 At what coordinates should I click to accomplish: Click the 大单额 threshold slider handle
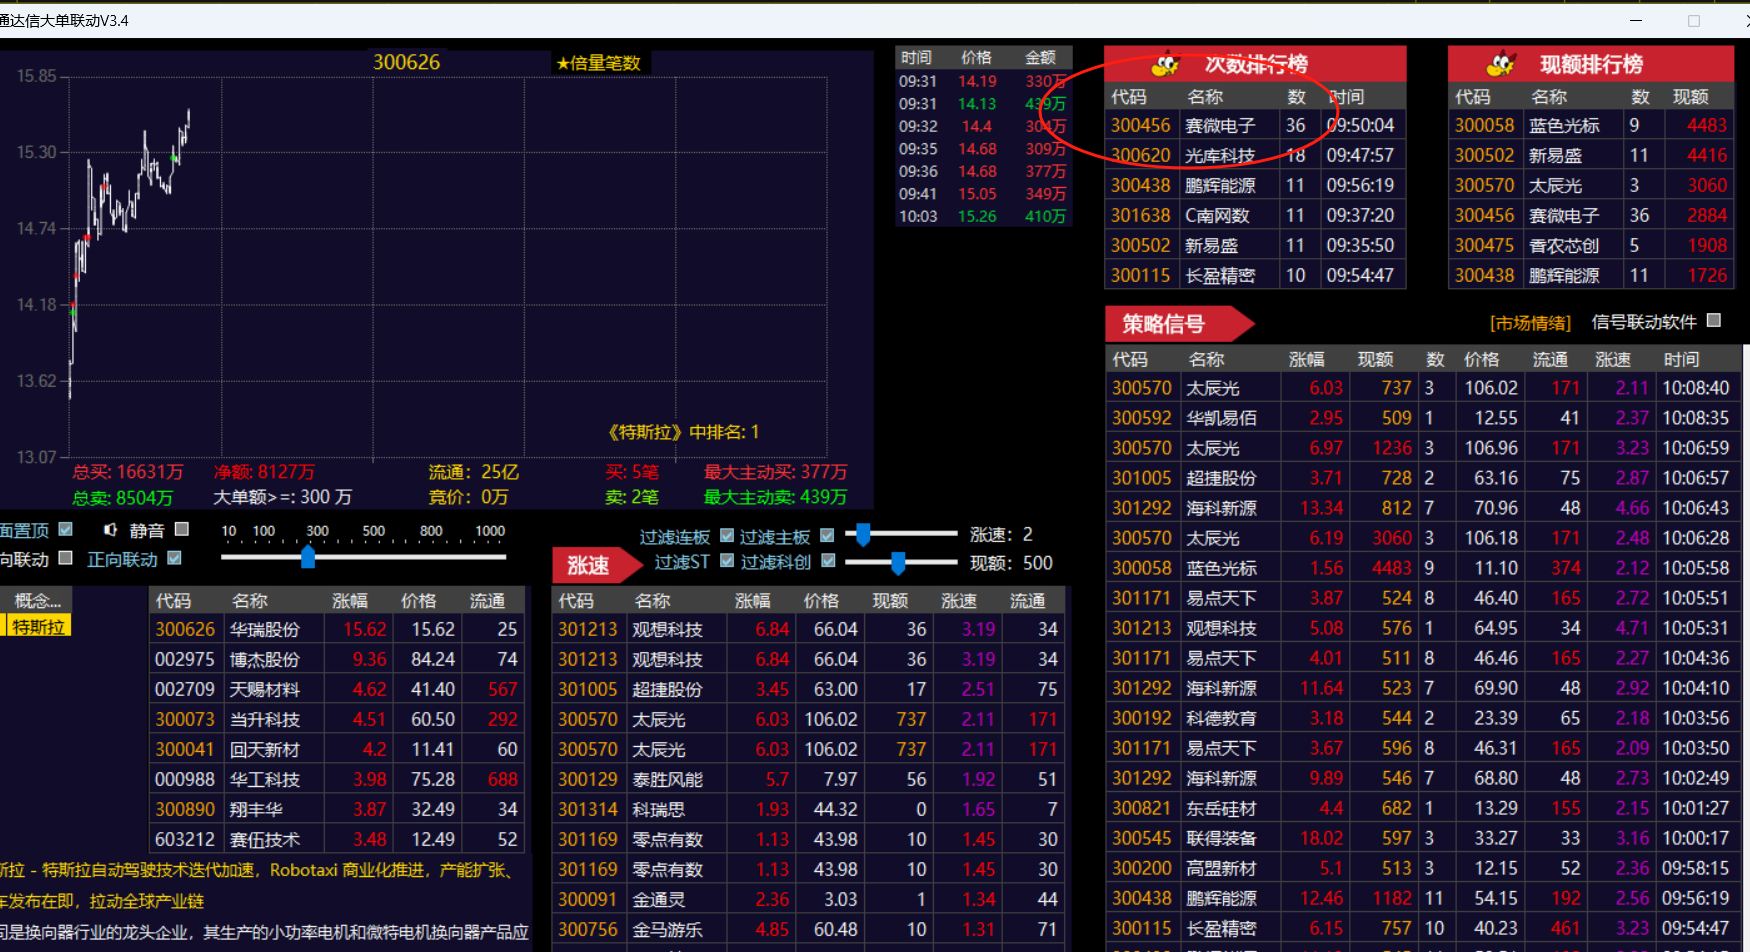pyautogui.click(x=308, y=557)
